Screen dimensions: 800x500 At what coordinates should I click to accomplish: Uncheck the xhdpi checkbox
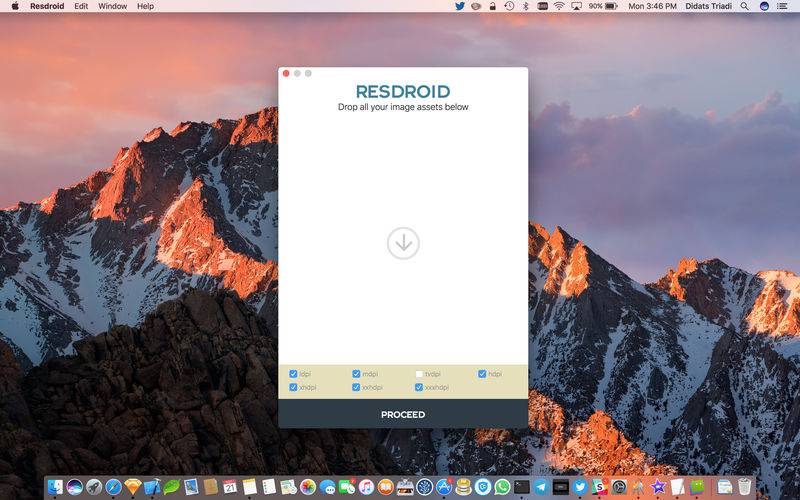[x=293, y=387]
